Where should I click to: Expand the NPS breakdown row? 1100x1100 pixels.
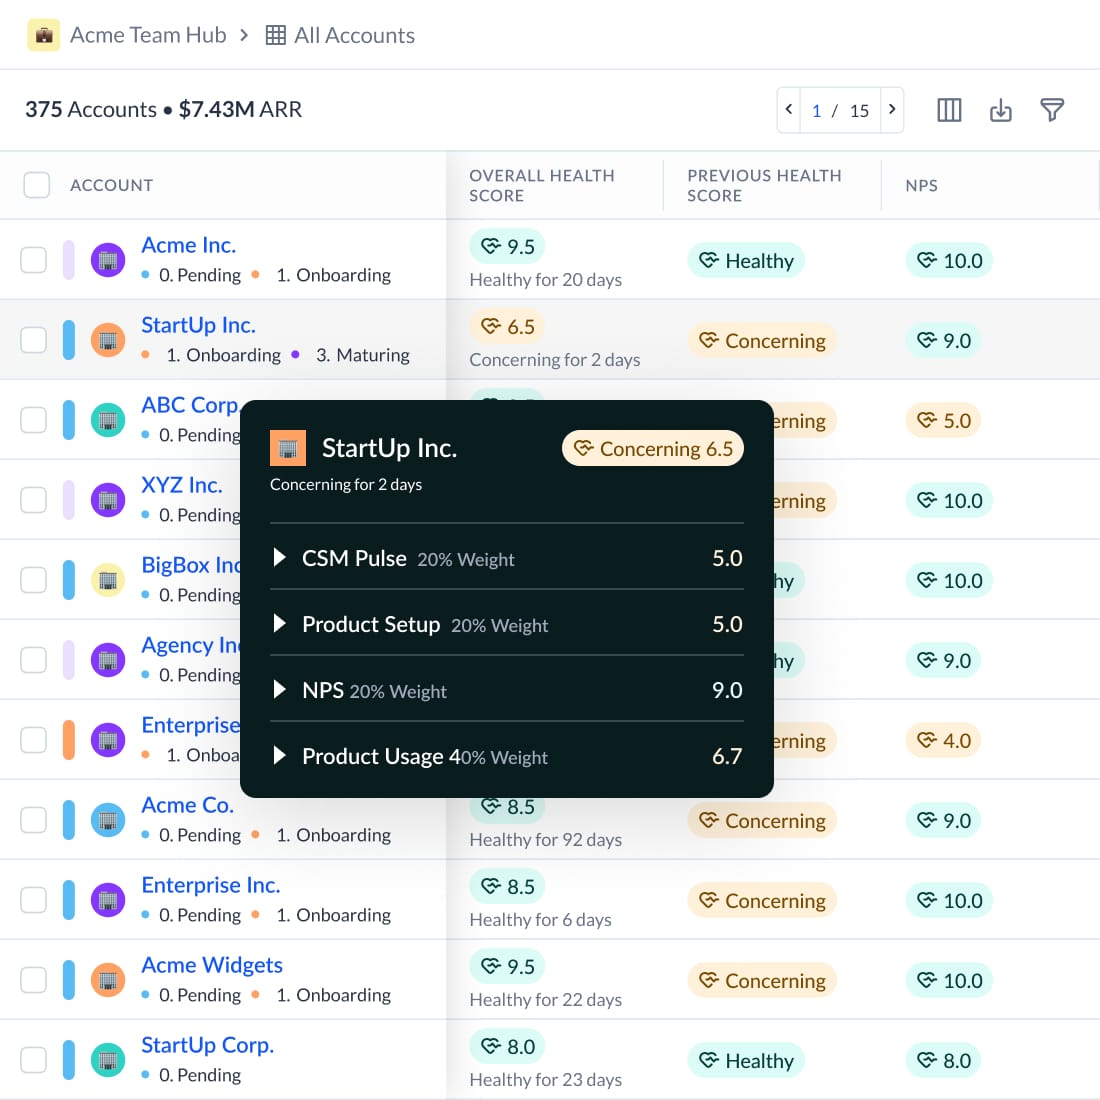280,690
